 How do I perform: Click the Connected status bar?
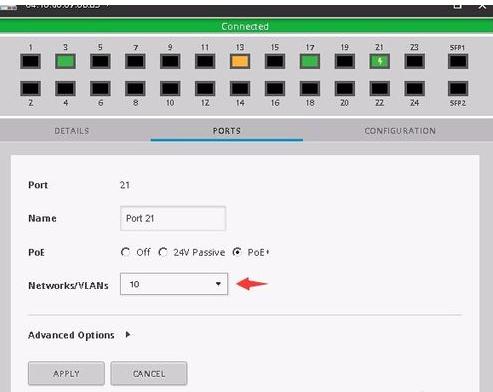(246, 26)
